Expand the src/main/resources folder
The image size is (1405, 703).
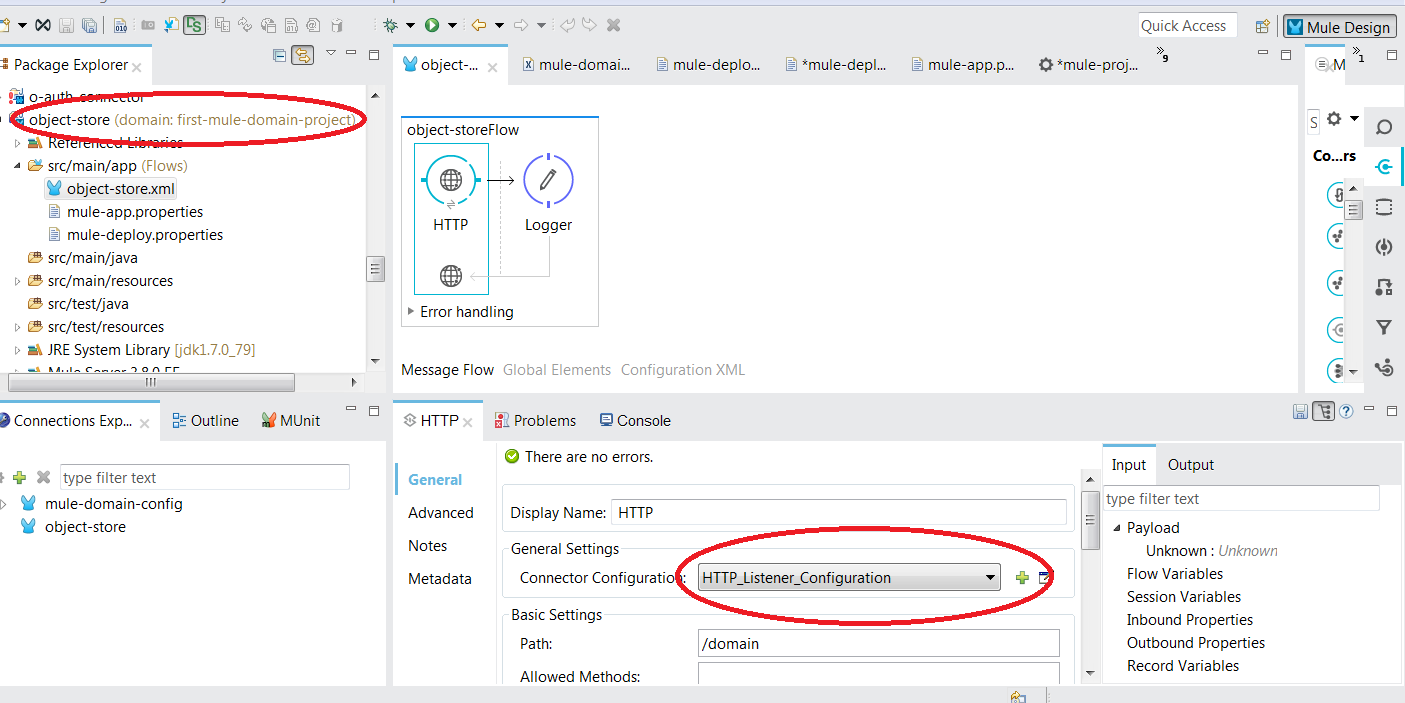17,281
